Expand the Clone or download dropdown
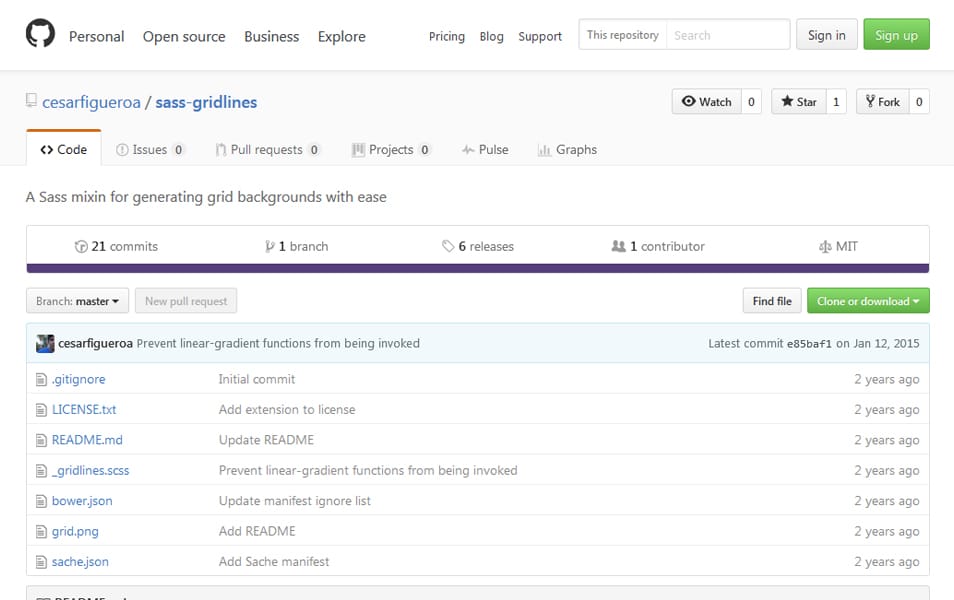The width and height of the screenshot is (954, 600). [868, 300]
